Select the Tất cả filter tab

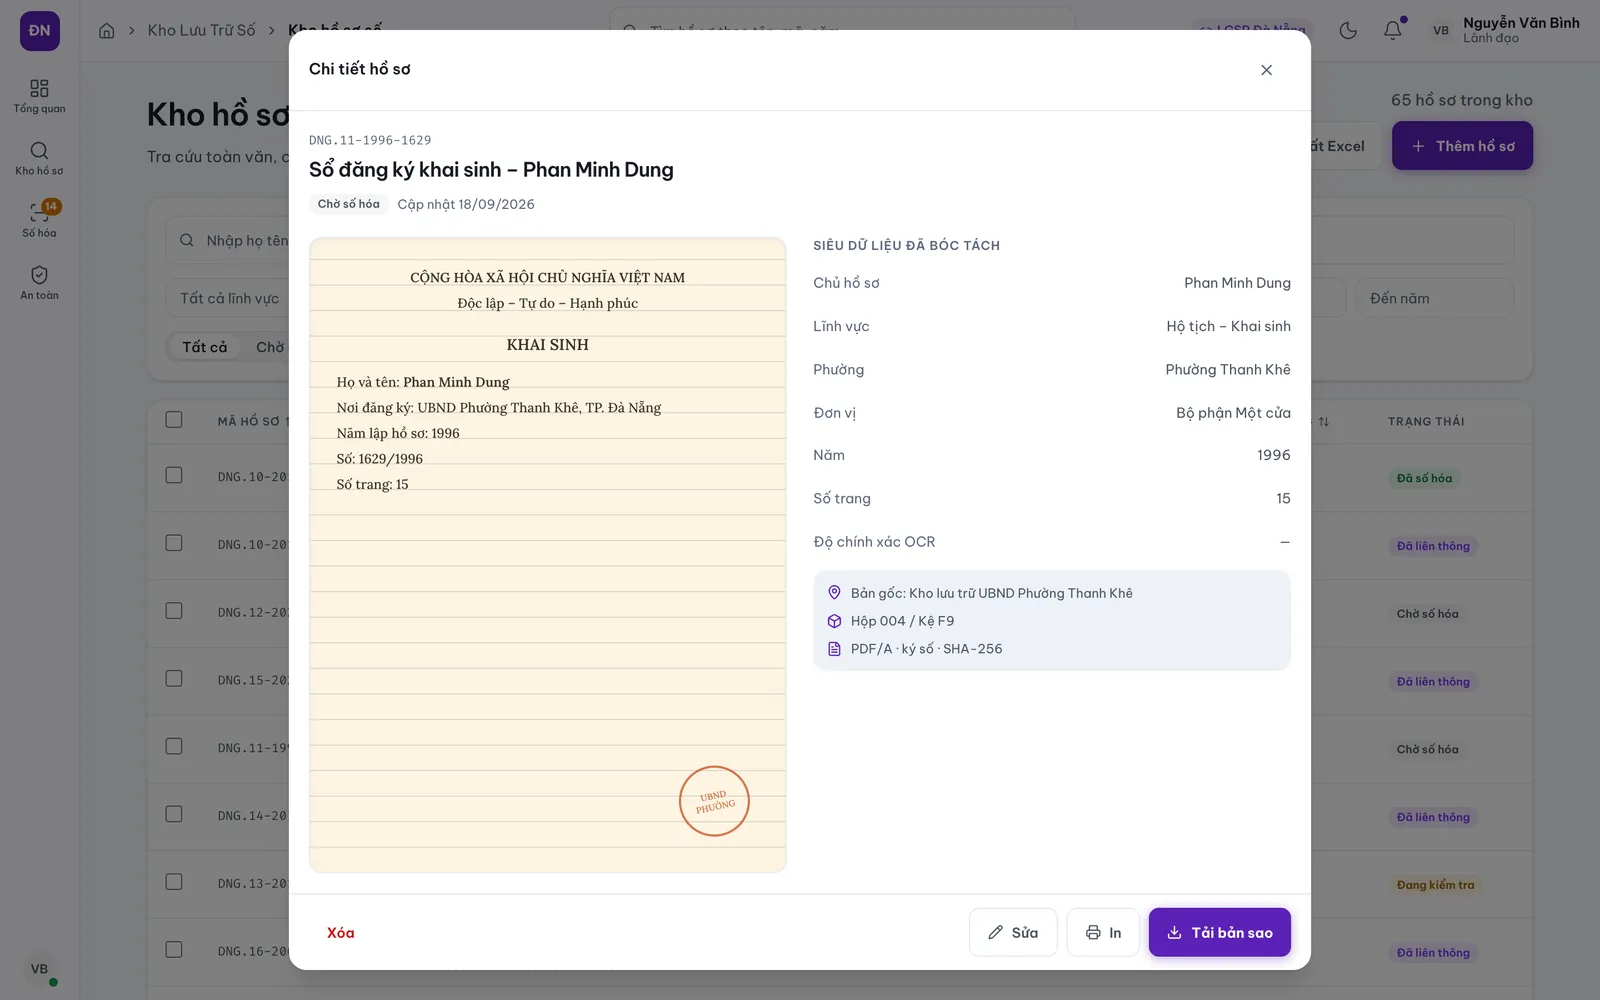click(x=205, y=347)
